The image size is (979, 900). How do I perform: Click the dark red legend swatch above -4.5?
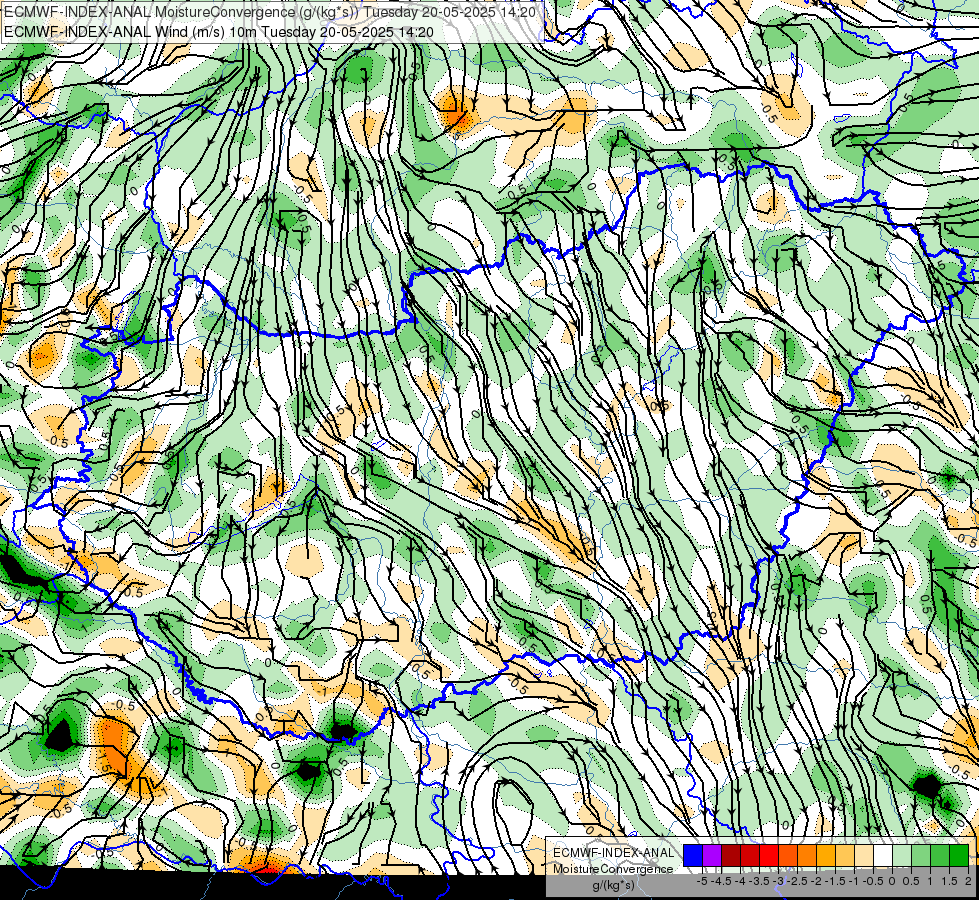(x=731, y=855)
